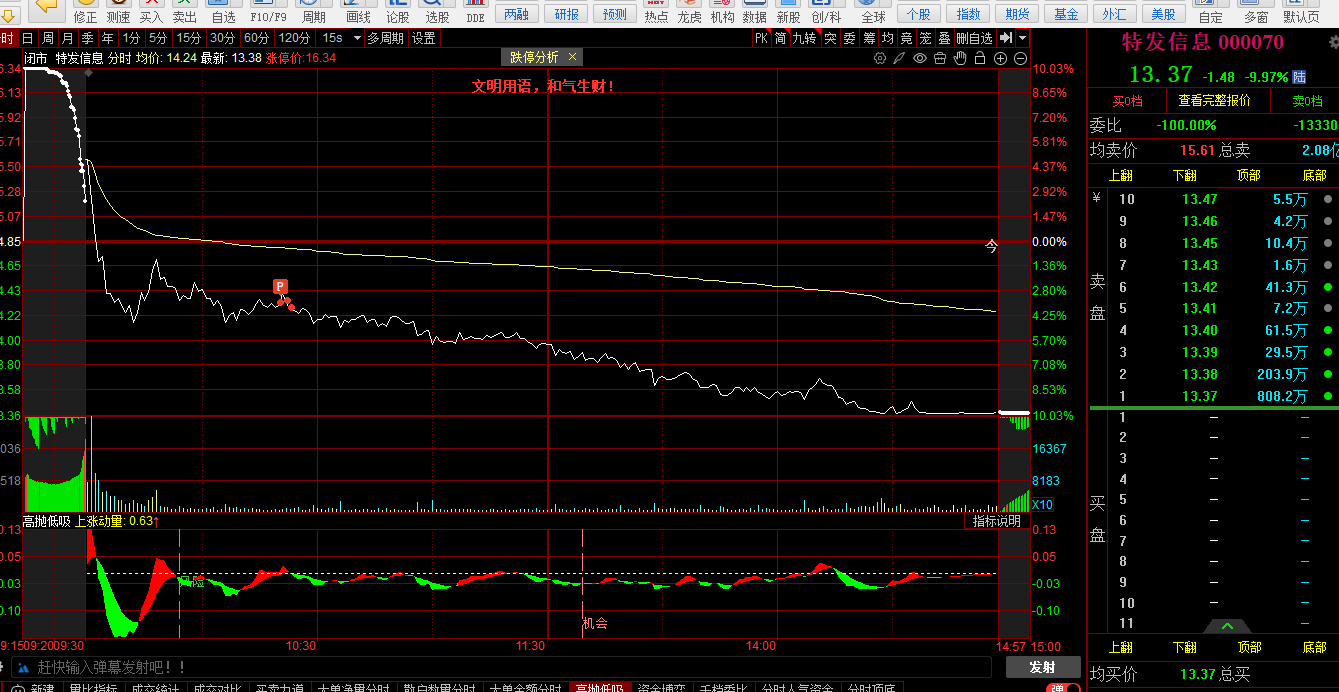The height and width of the screenshot is (692, 1339).
Task: Zoom in with the plus circle icon
Action: pyautogui.click(x=1000, y=58)
